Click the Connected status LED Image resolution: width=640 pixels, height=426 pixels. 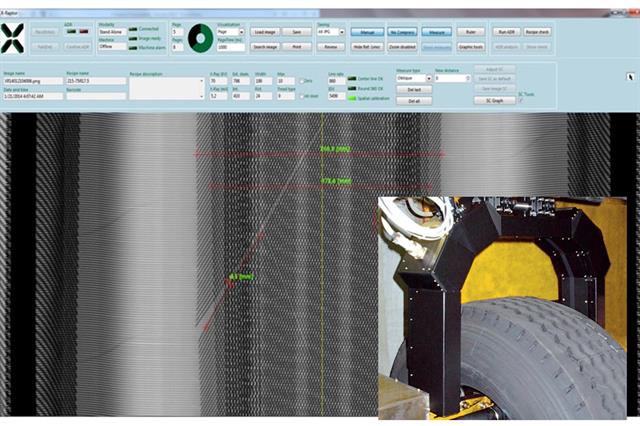[x=133, y=29]
